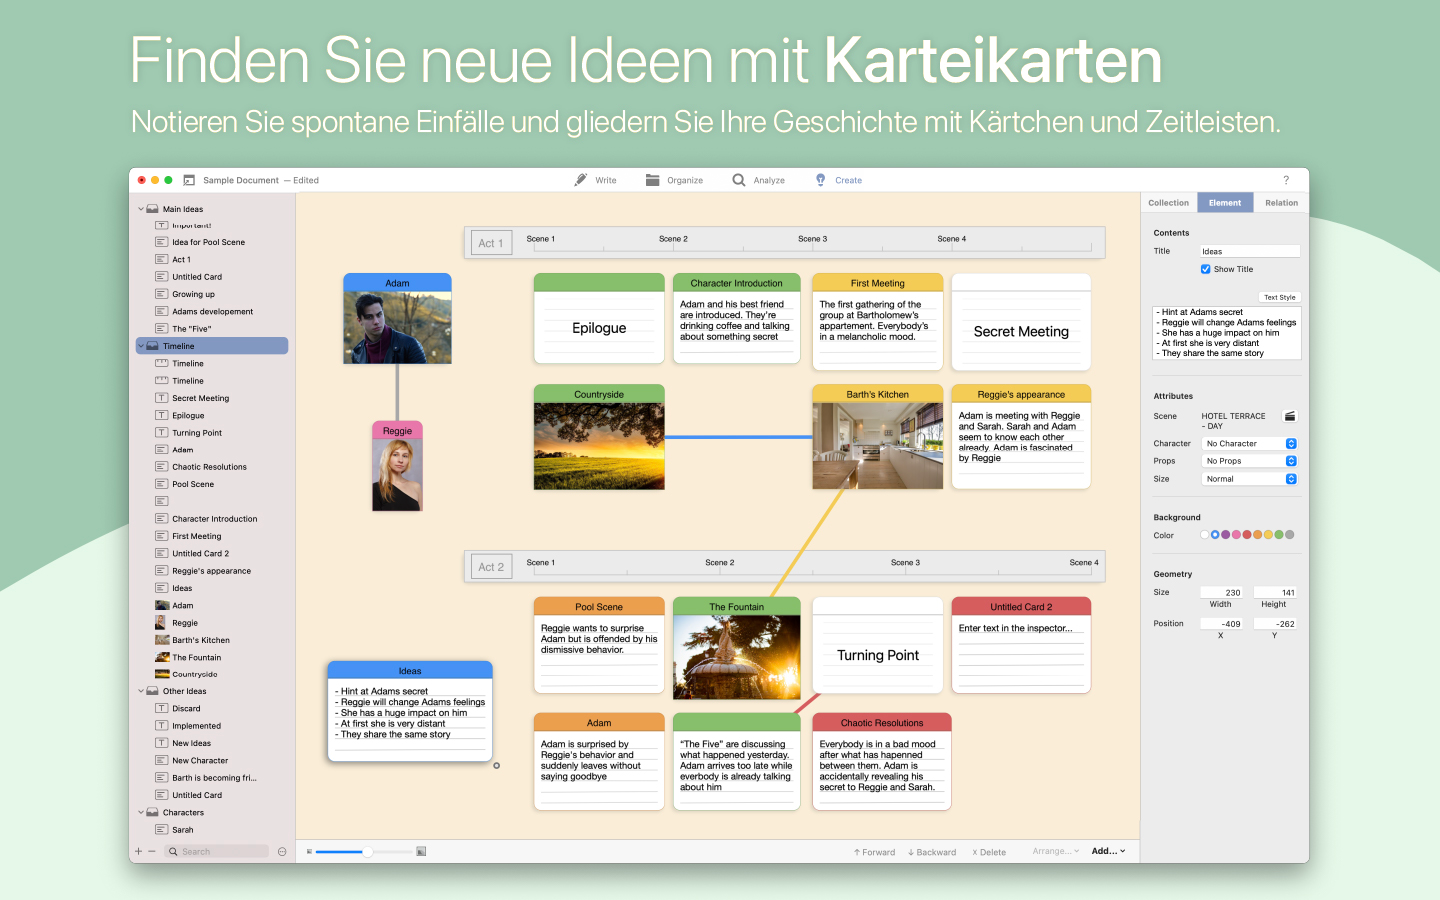Collapse the Characters group
The width and height of the screenshot is (1440, 900).
point(141,812)
